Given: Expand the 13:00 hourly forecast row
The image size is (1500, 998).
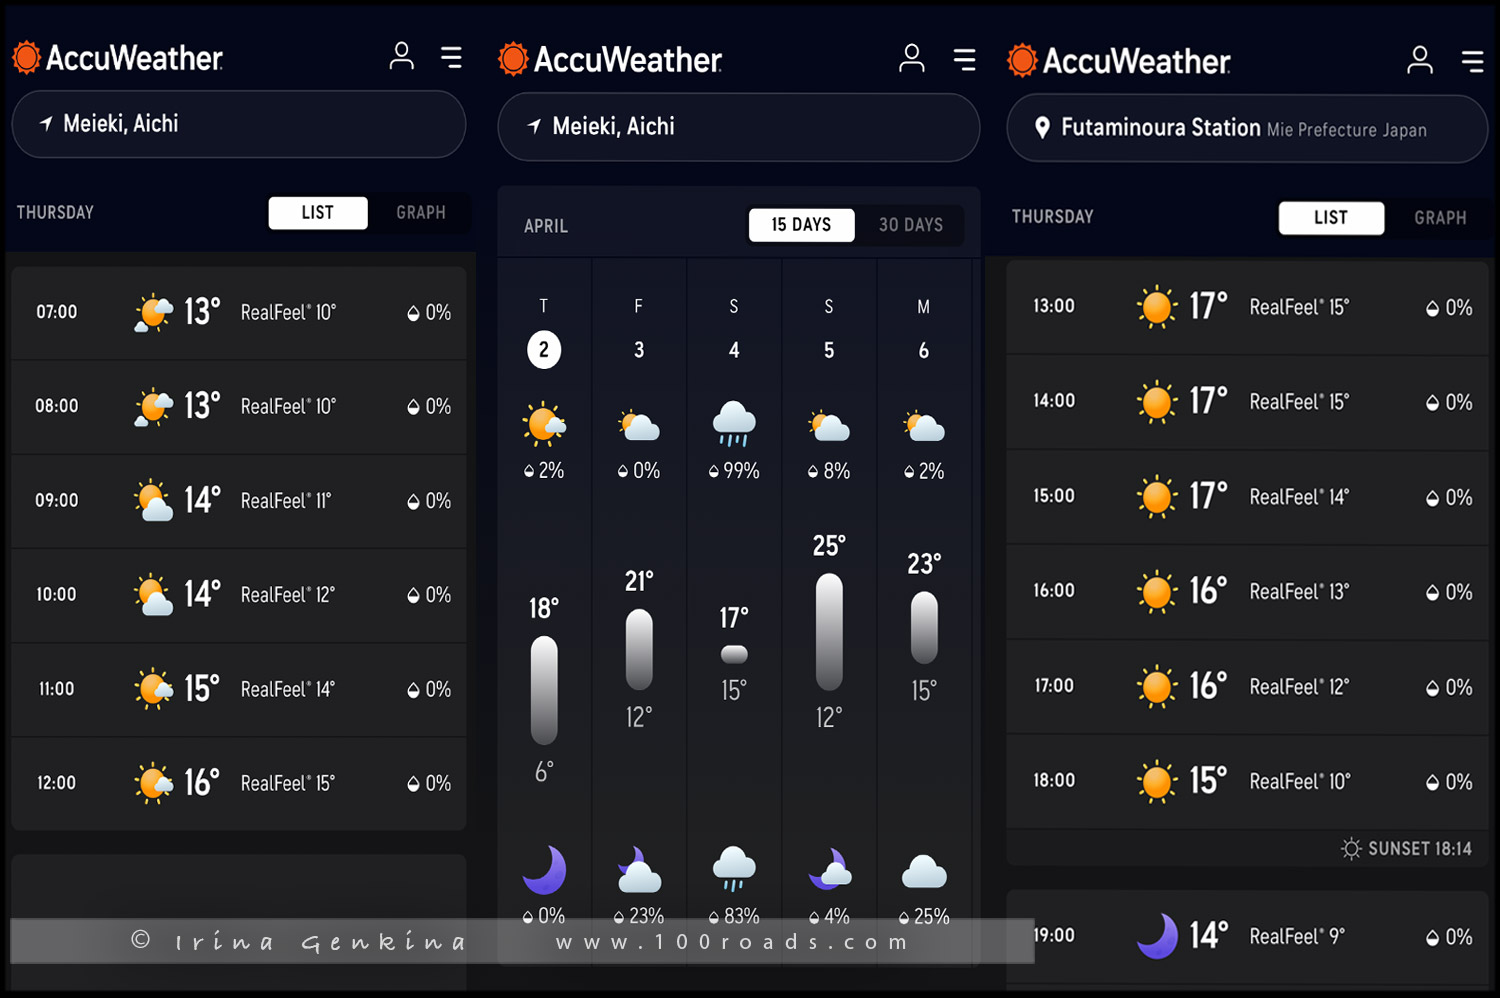Looking at the screenshot, I should pos(1246,307).
